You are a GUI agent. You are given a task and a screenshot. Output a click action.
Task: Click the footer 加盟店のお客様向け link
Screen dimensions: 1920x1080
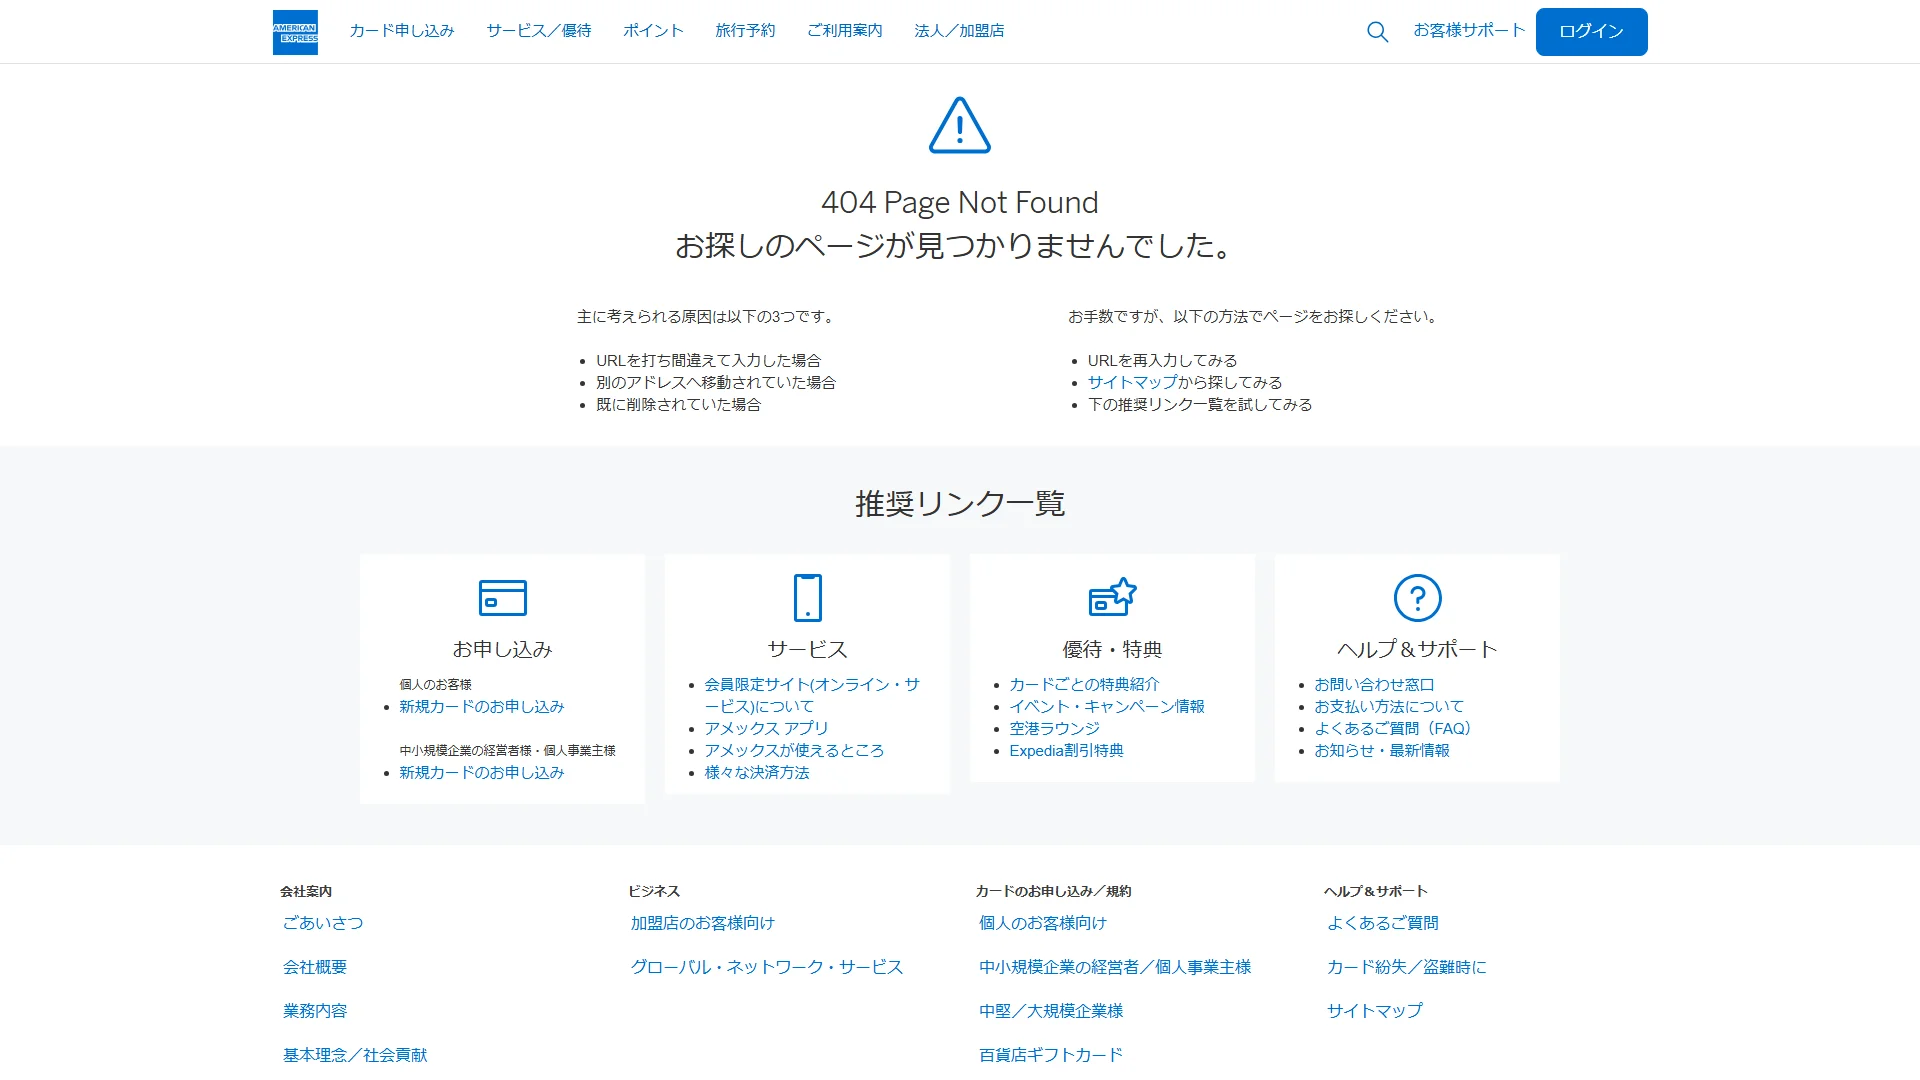pyautogui.click(x=703, y=923)
